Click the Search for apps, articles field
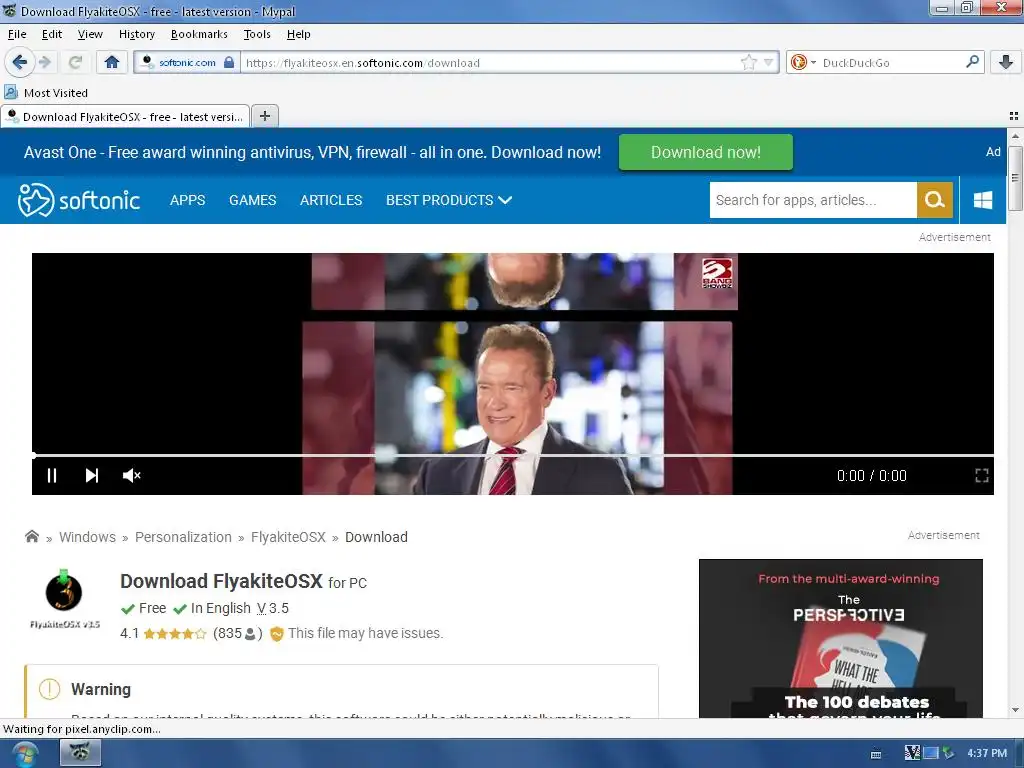The width and height of the screenshot is (1024, 768). [813, 200]
